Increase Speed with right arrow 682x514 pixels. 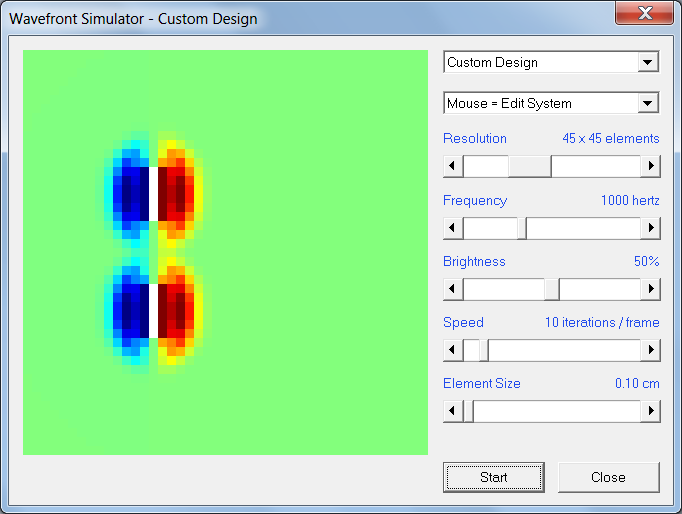pyautogui.click(x=651, y=350)
